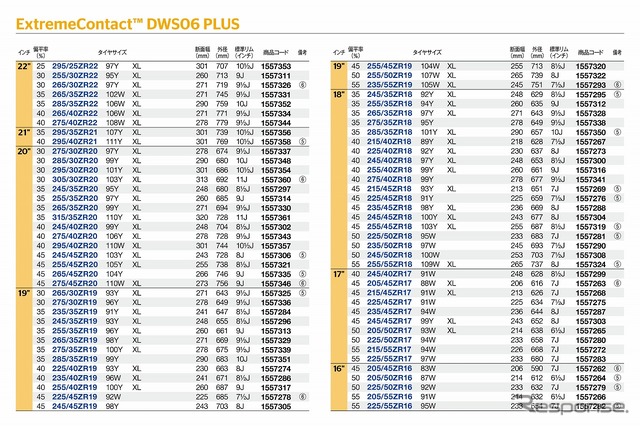This screenshot has height=426, width=640.
Task: Click product code 1557306
Action: (x=276, y=255)
